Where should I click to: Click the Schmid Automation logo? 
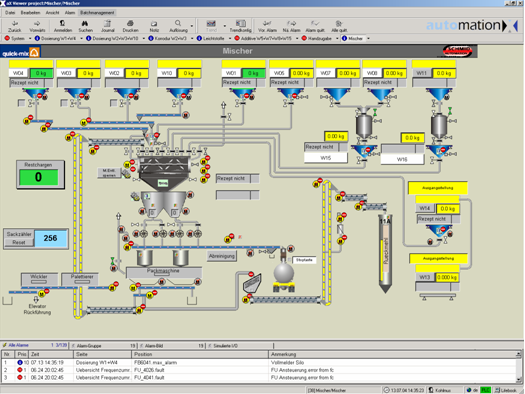457,51
